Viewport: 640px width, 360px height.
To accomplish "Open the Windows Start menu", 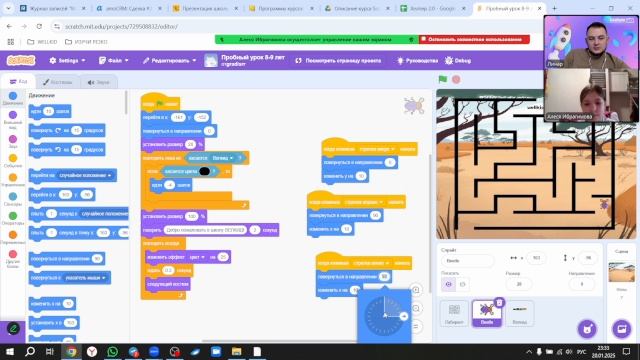I will 10,351.
